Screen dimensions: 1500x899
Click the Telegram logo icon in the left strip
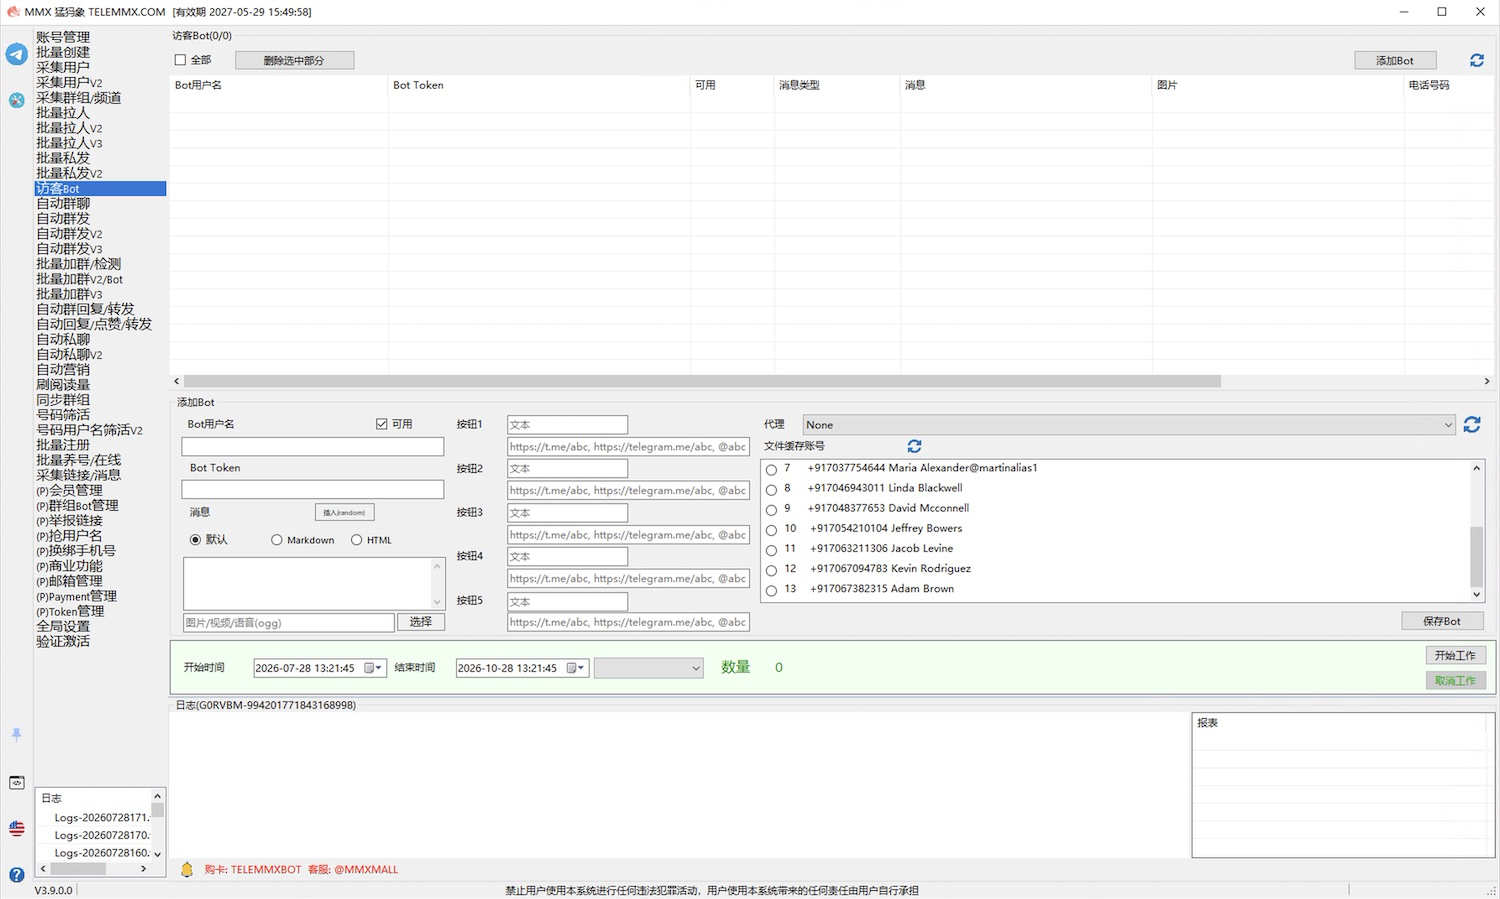[x=16, y=54]
